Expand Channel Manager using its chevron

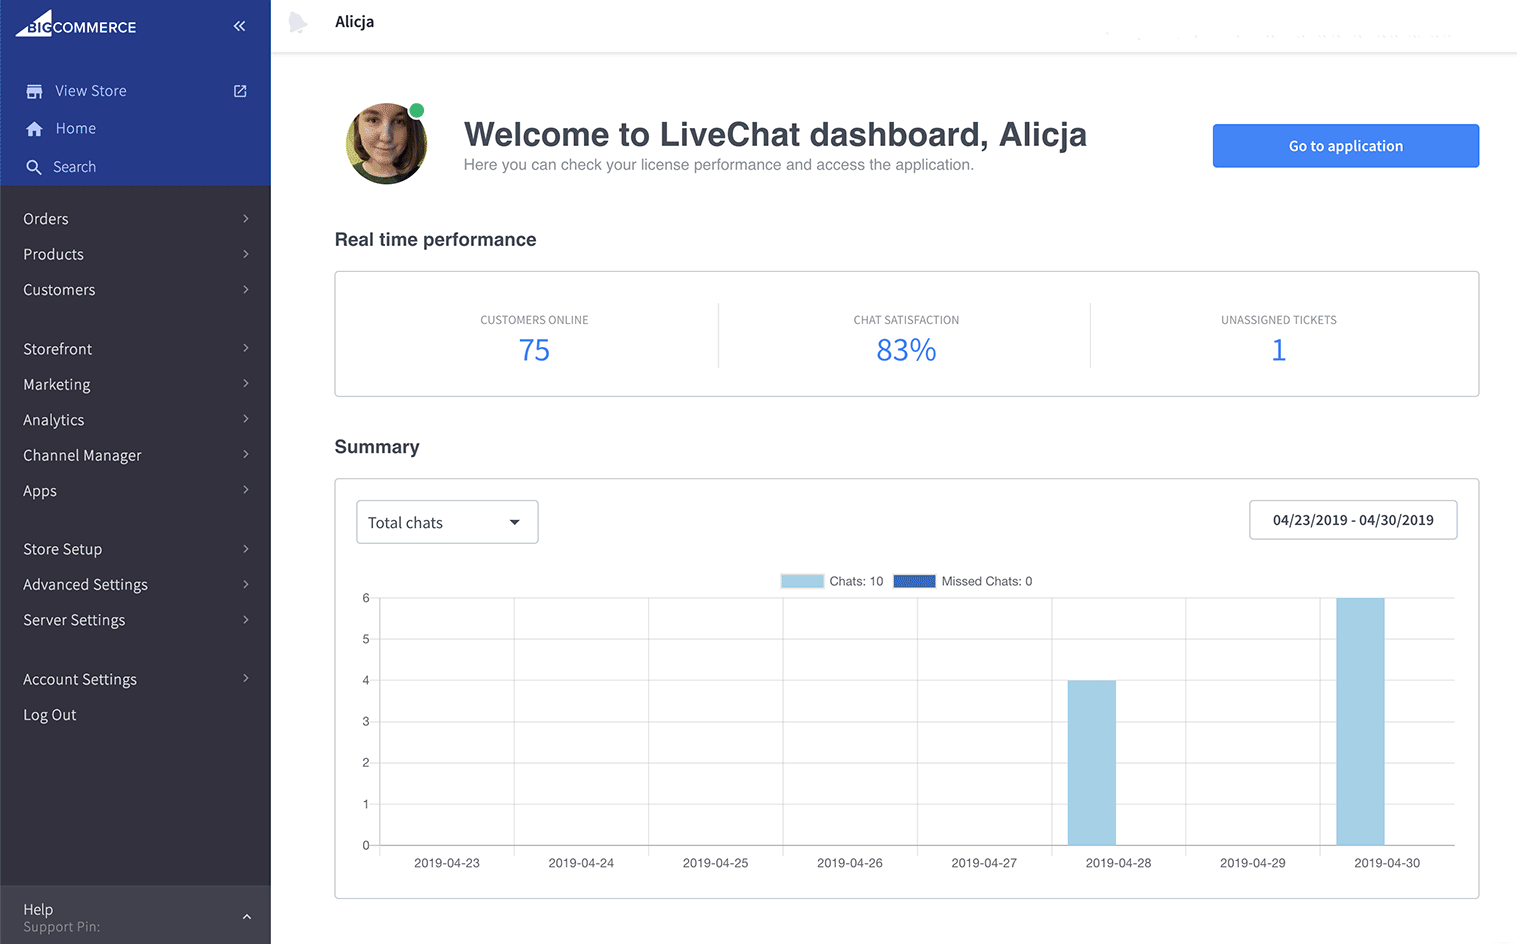coord(246,454)
